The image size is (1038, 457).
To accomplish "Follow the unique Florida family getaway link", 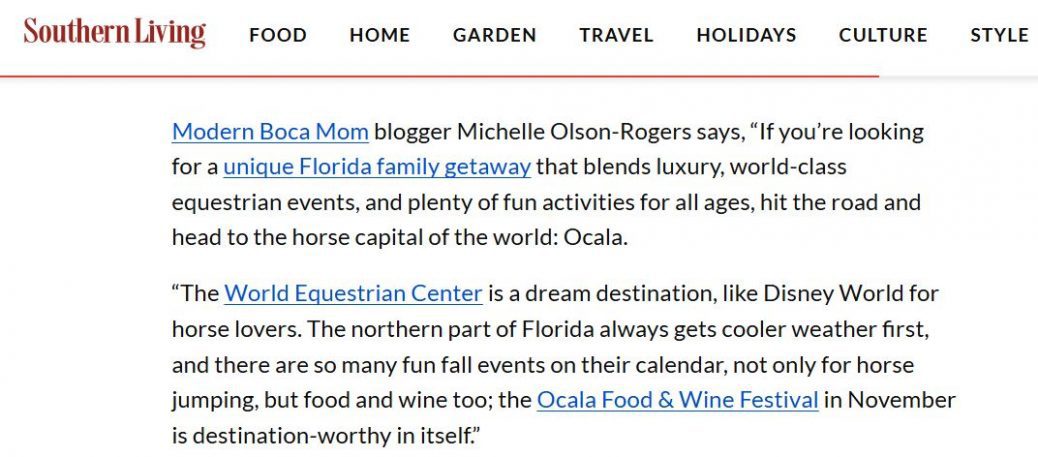I will pos(376,166).
